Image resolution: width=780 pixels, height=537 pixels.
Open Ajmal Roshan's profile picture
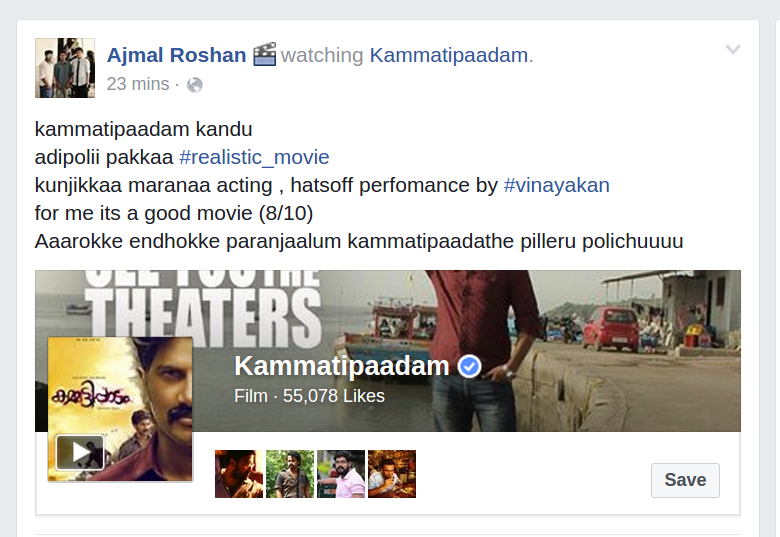click(65, 68)
